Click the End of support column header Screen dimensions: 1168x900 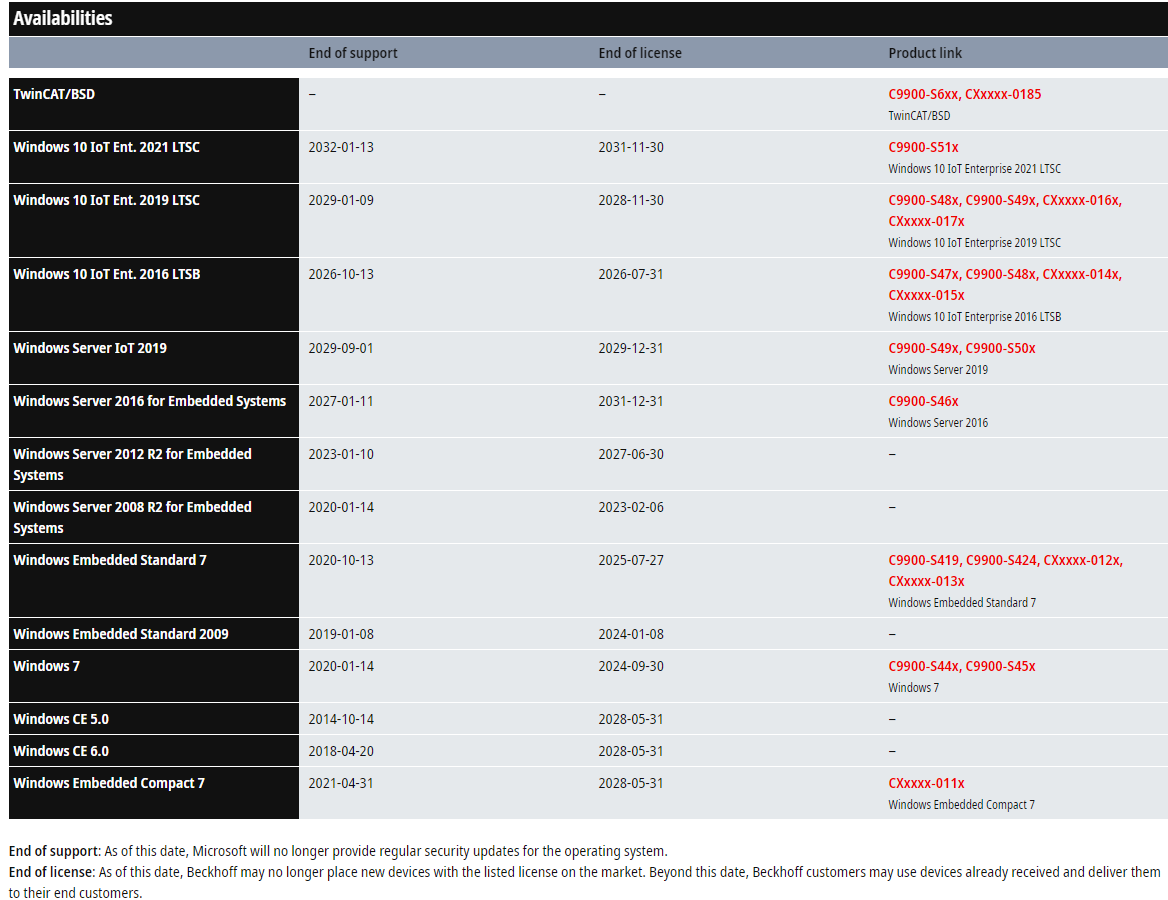click(x=353, y=53)
